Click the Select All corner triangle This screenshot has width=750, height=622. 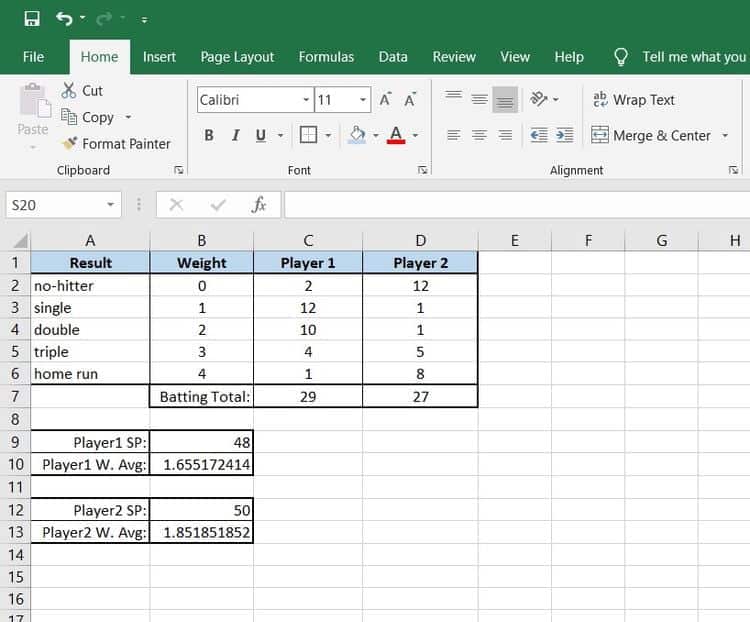coord(19,241)
